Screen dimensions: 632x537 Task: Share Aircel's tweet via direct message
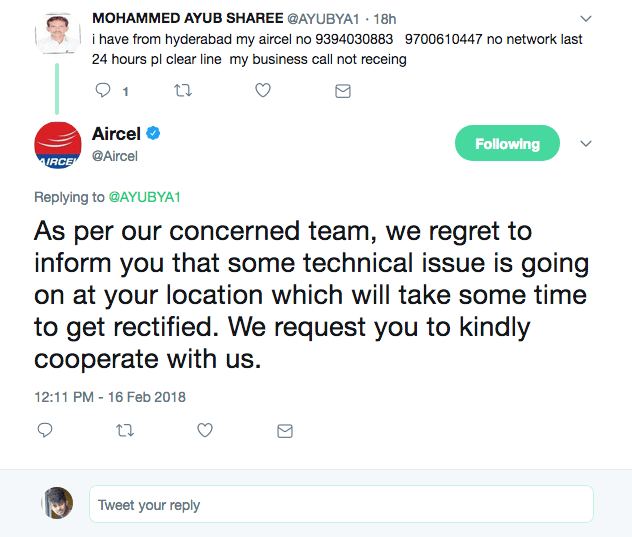[285, 431]
